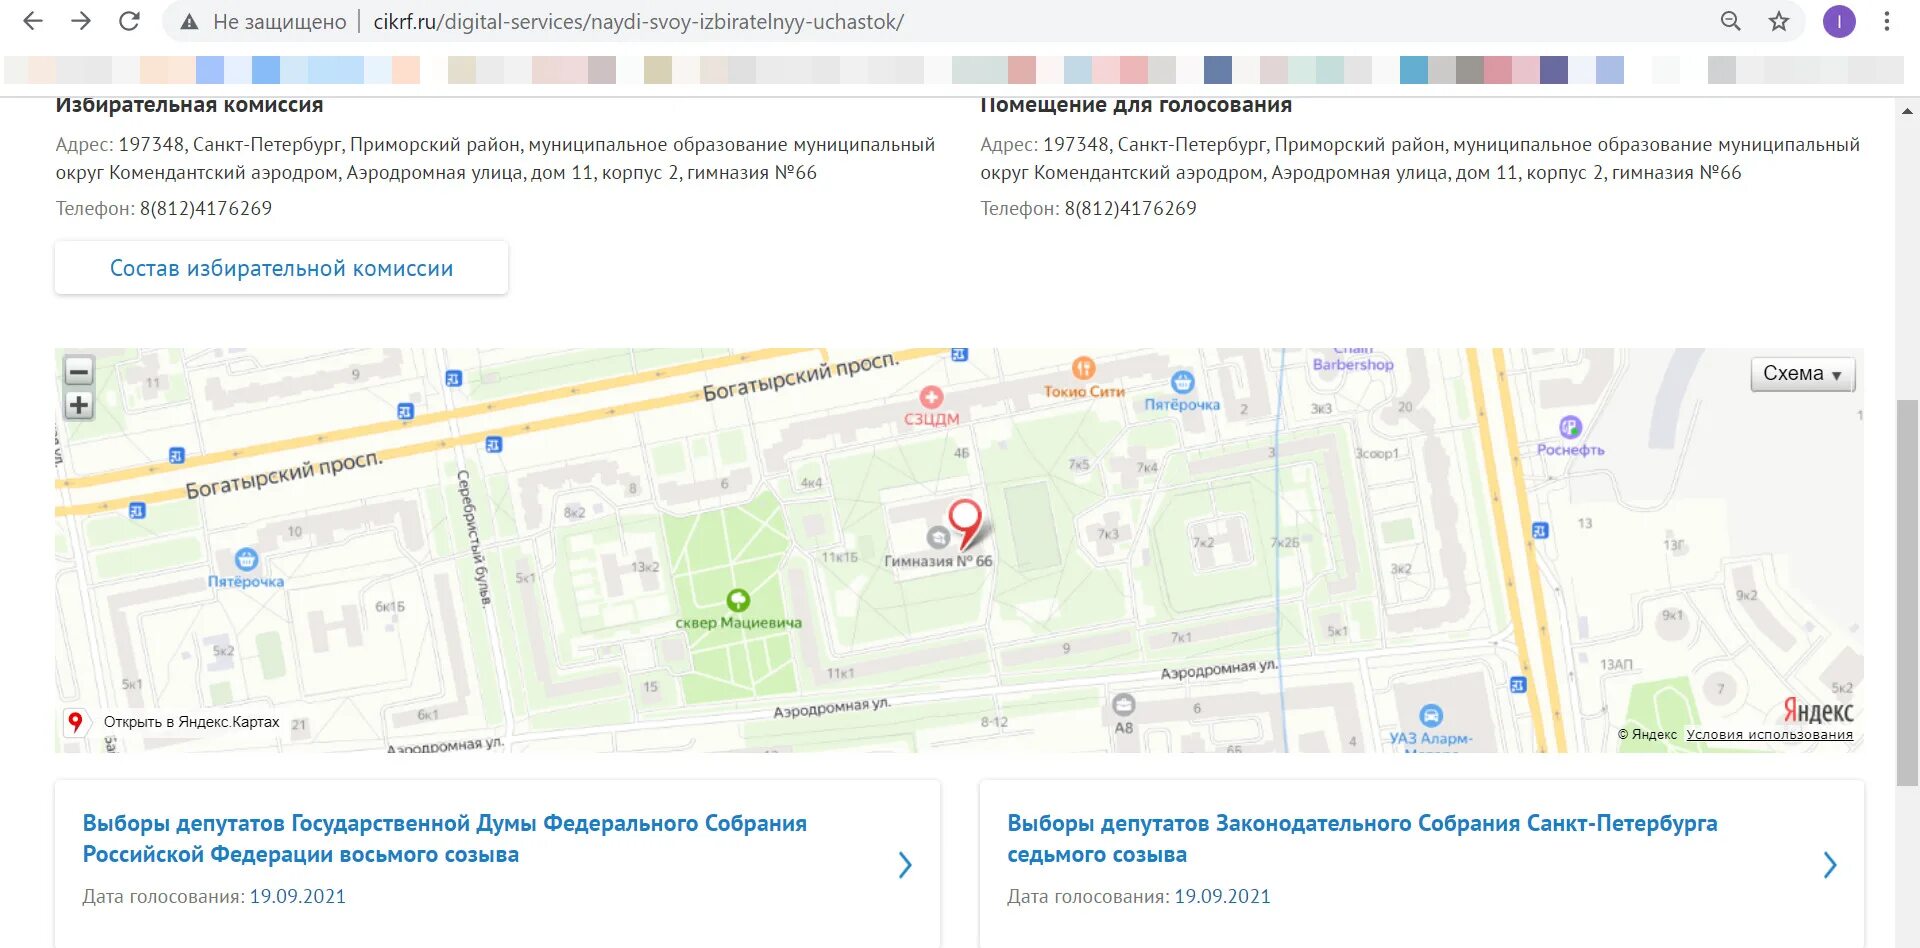Select the сквер Мациевича park marker

click(738, 600)
